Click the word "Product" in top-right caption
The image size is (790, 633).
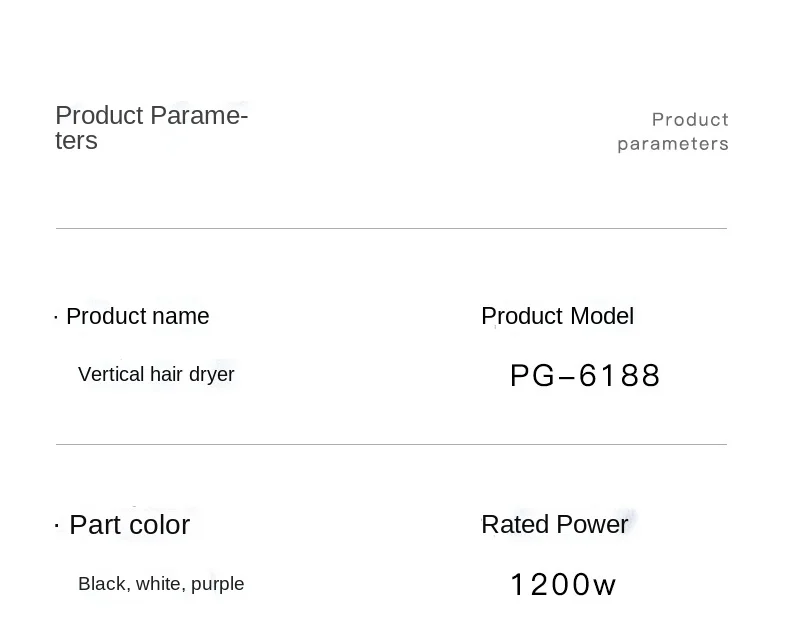pos(690,120)
